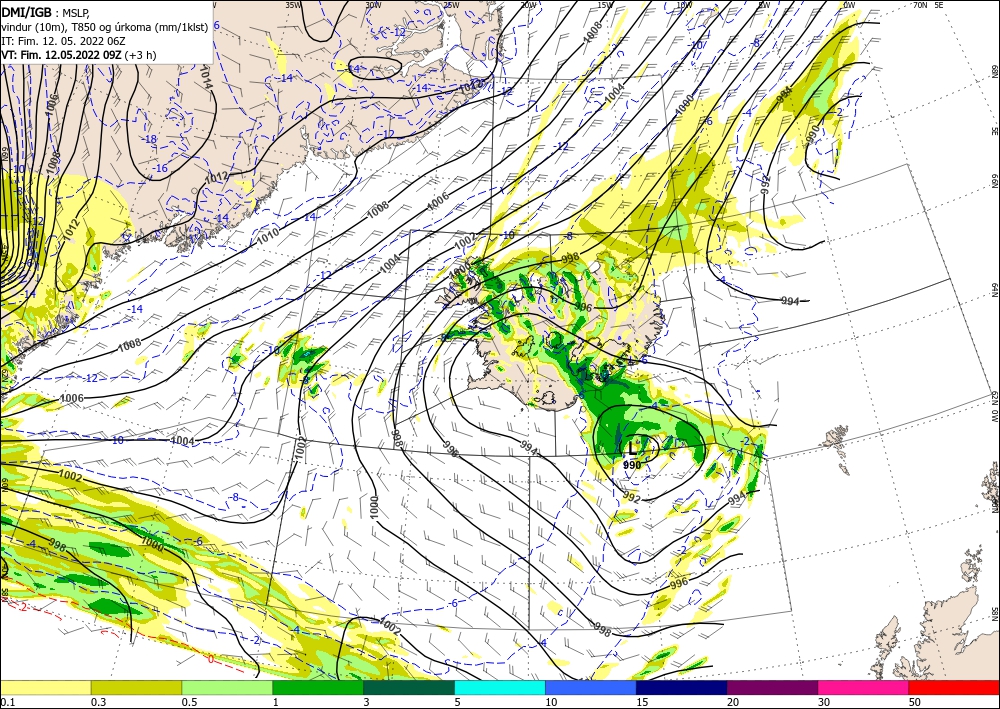Click the "20" legend scale value

733,702
